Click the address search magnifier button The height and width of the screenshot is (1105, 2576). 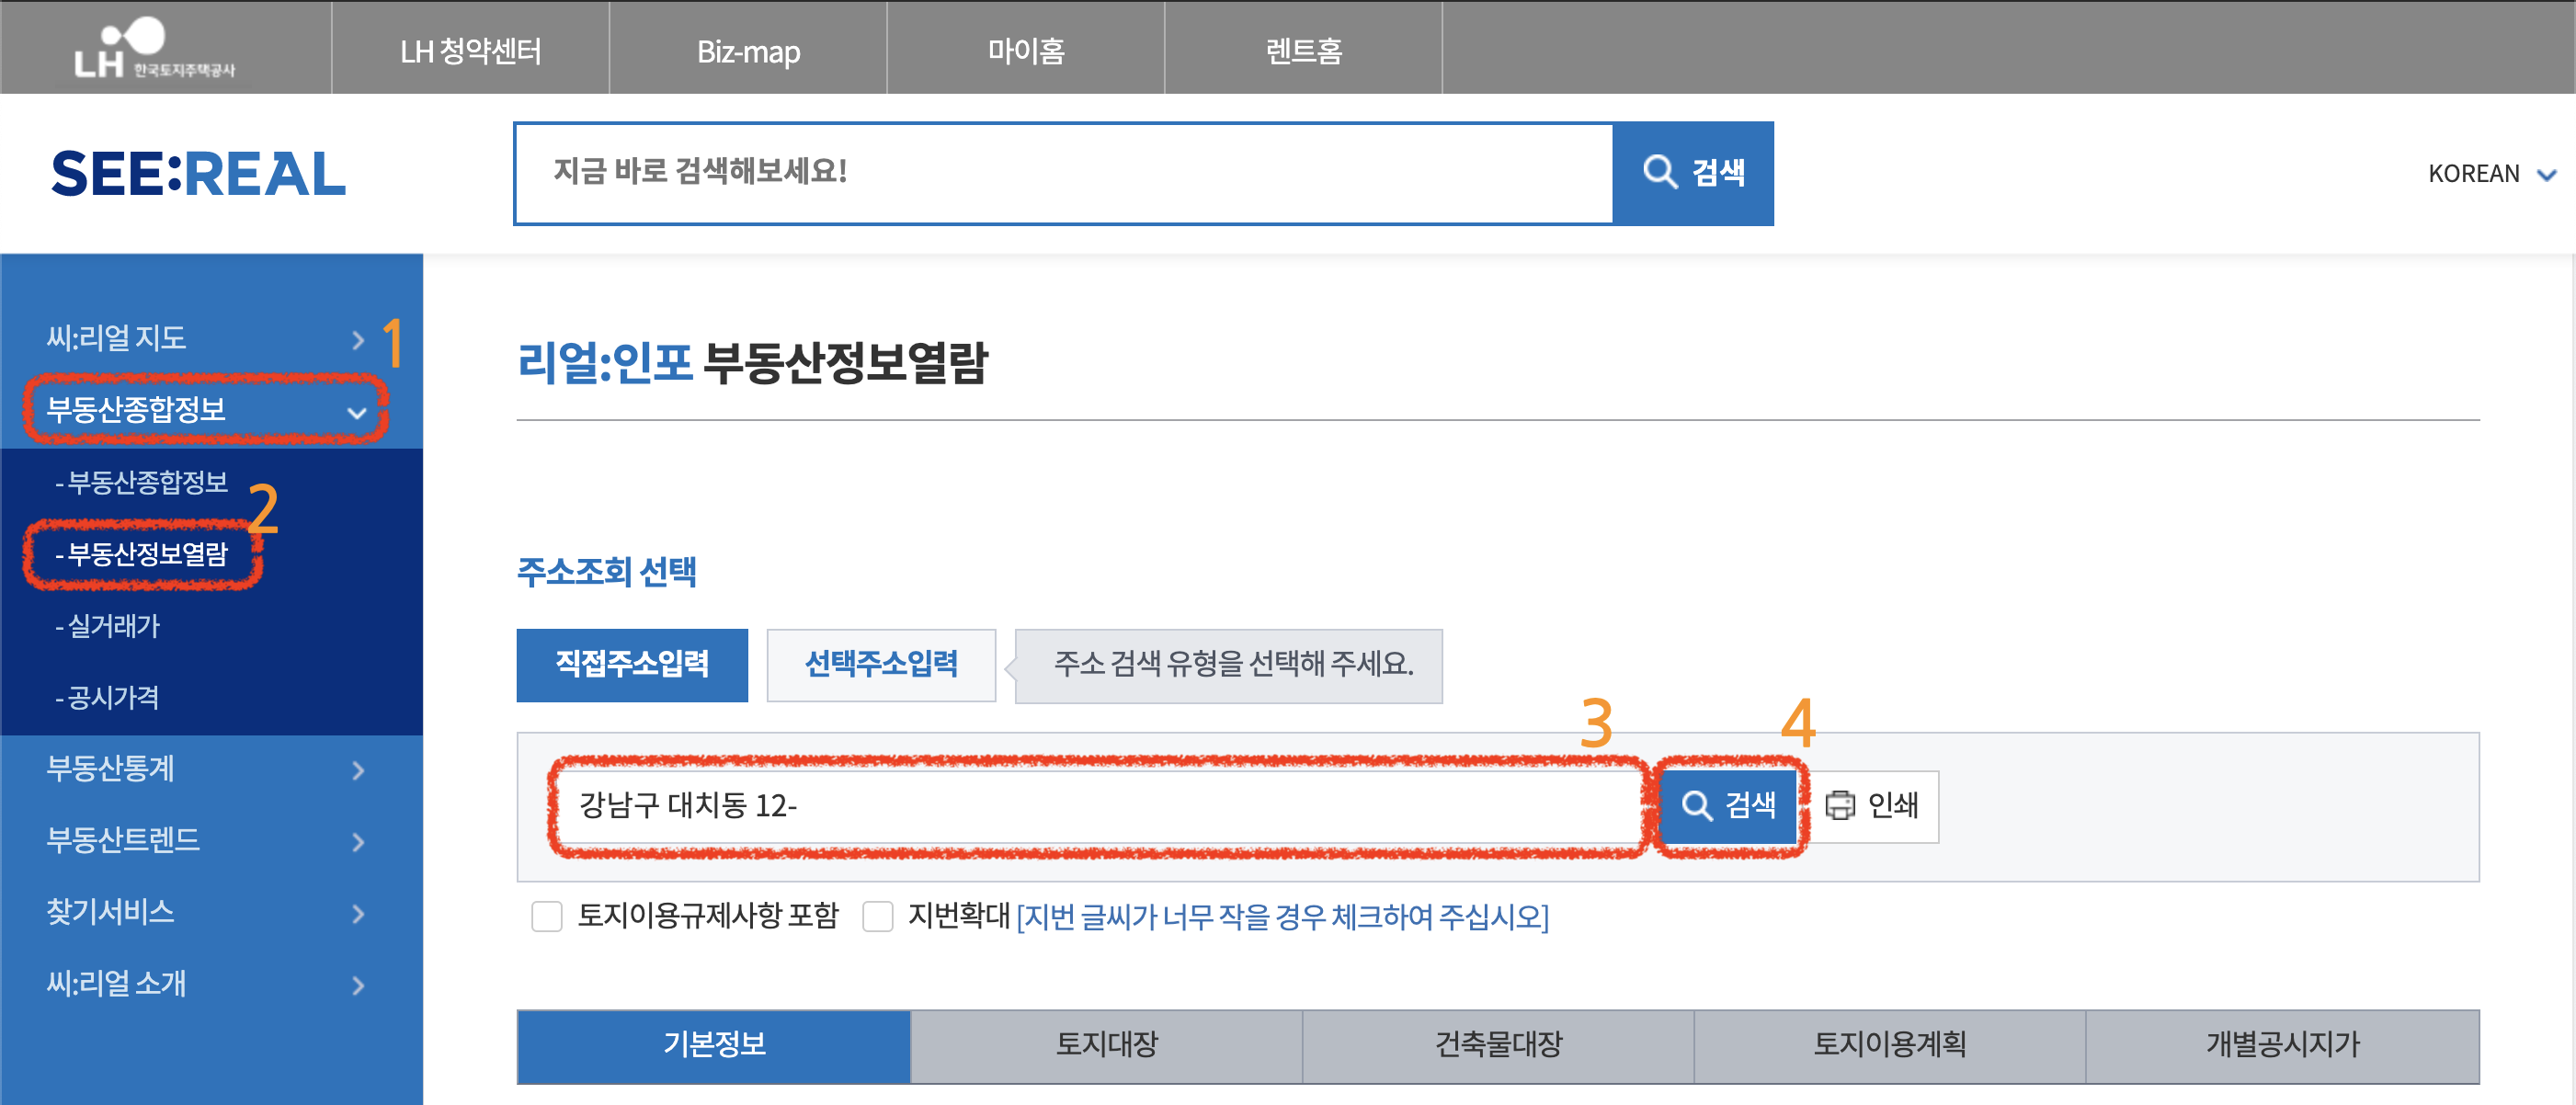click(1728, 805)
